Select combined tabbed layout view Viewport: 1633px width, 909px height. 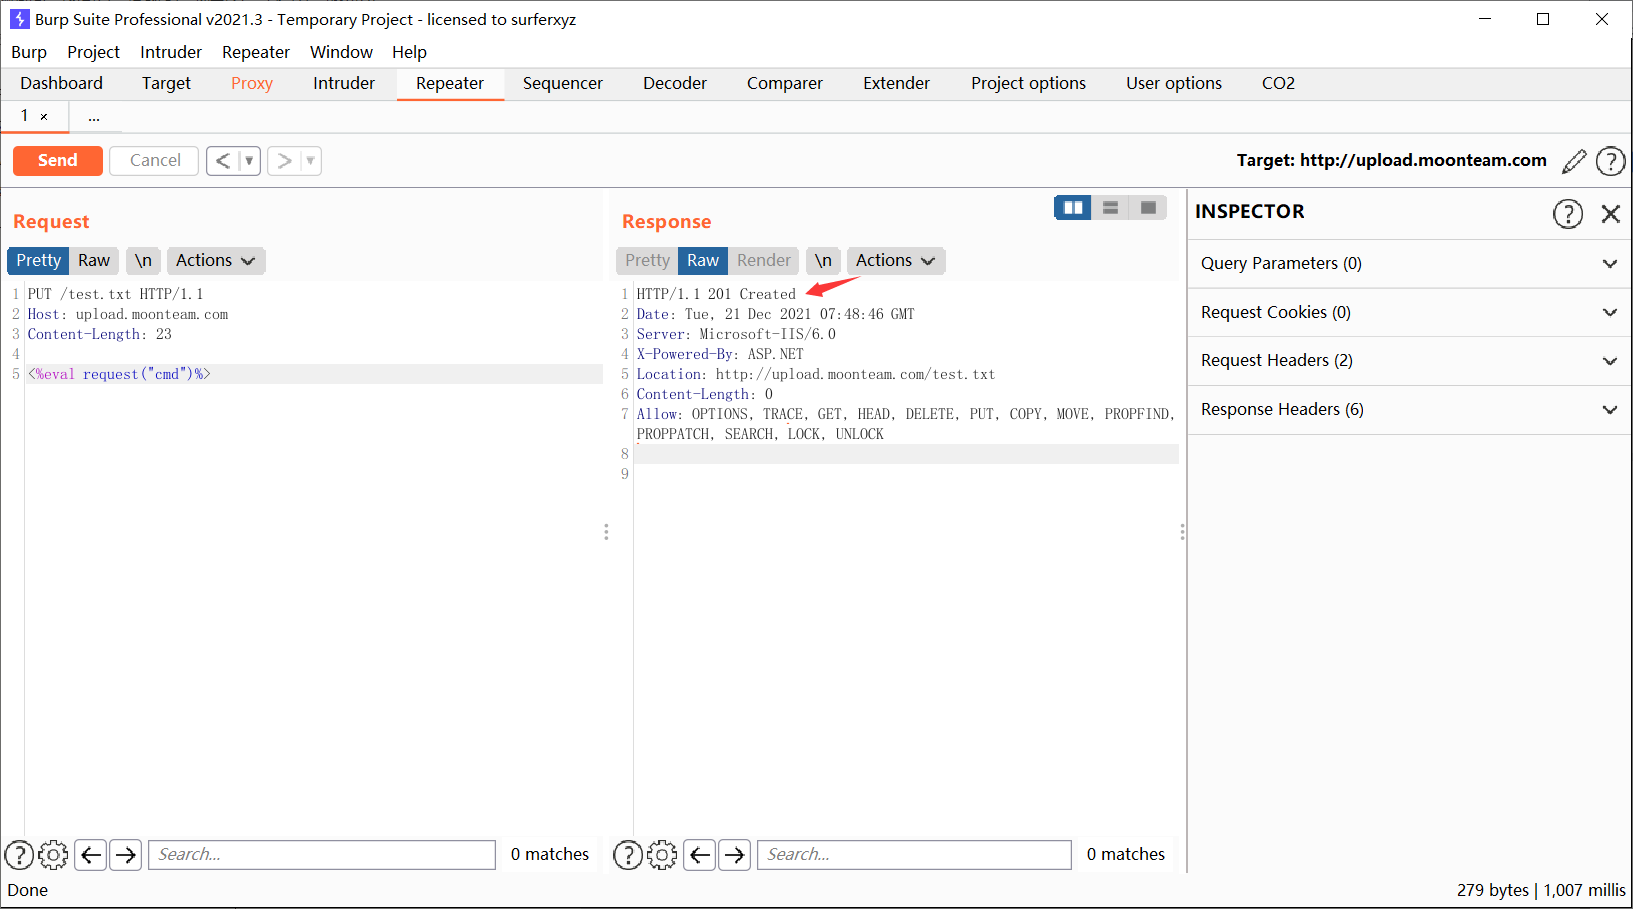click(1148, 207)
